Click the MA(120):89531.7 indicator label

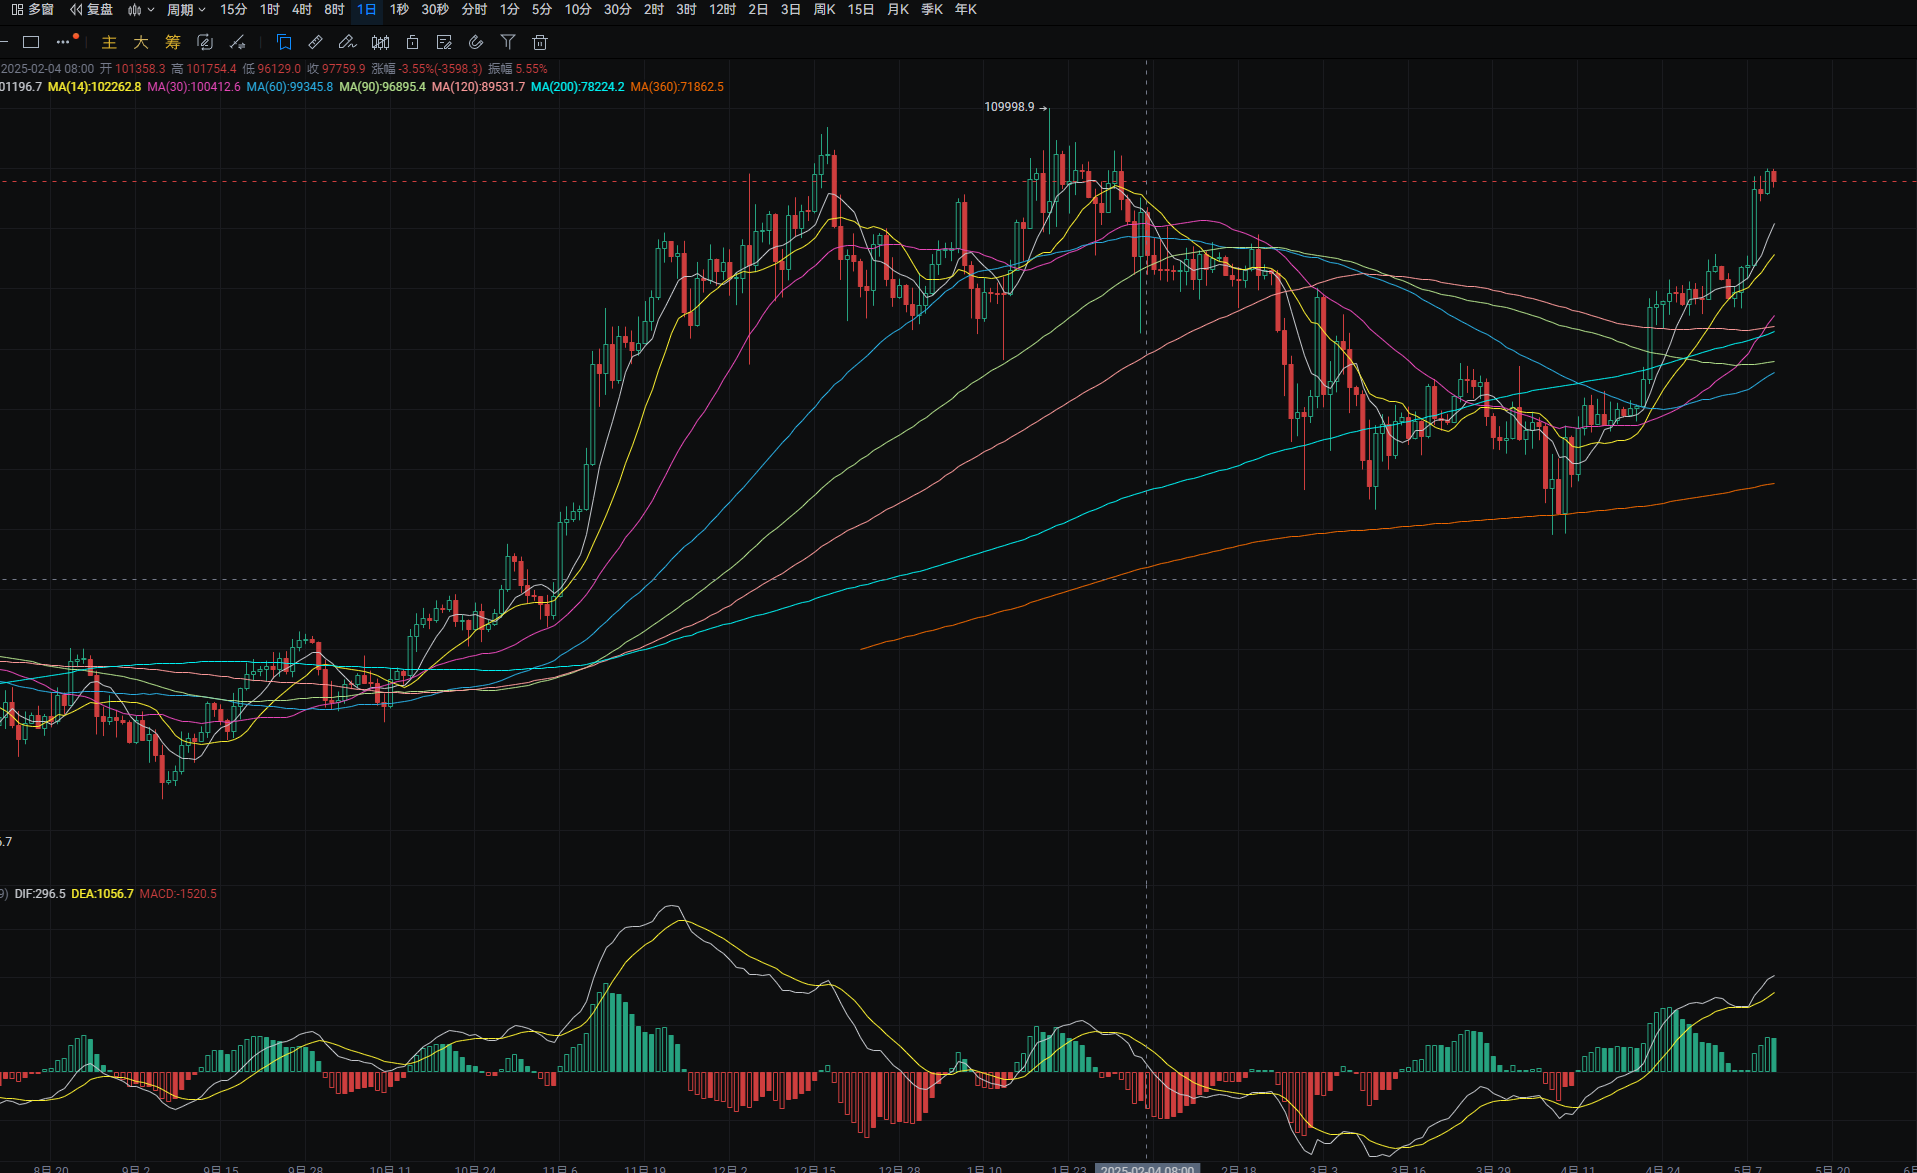click(478, 87)
